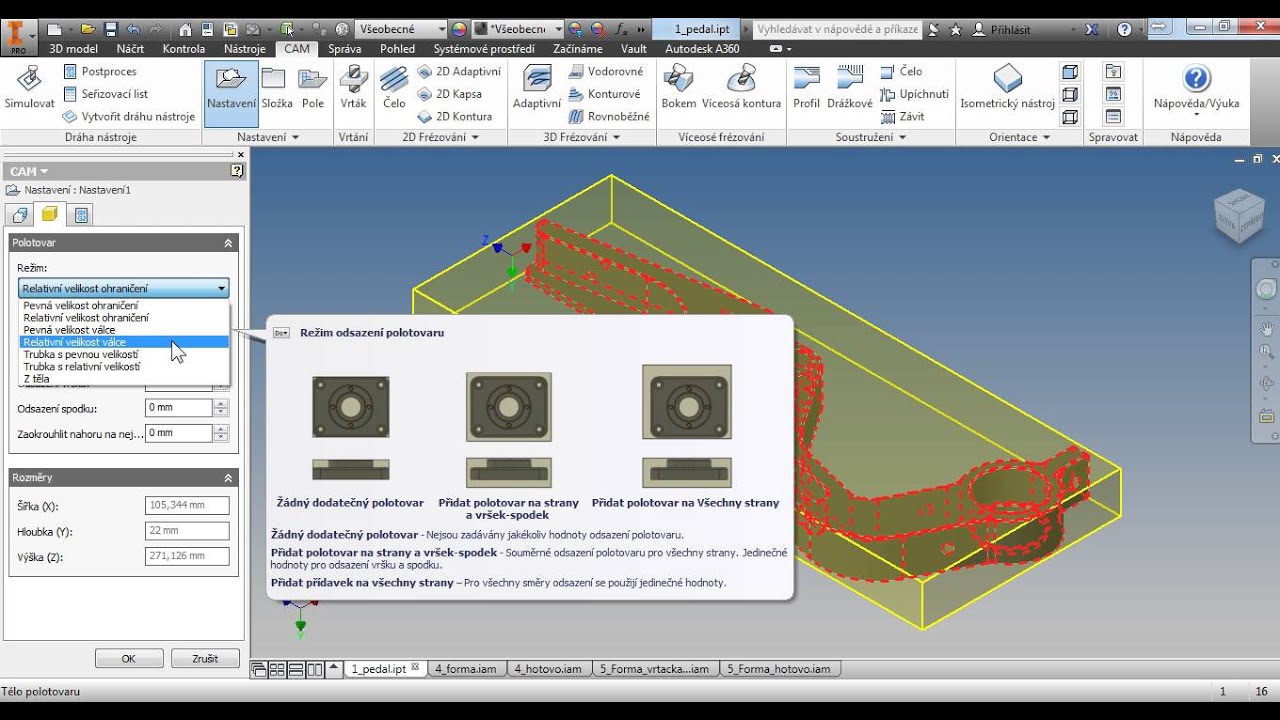Open Seřizovací list setup sheet

click(x=105, y=94)
